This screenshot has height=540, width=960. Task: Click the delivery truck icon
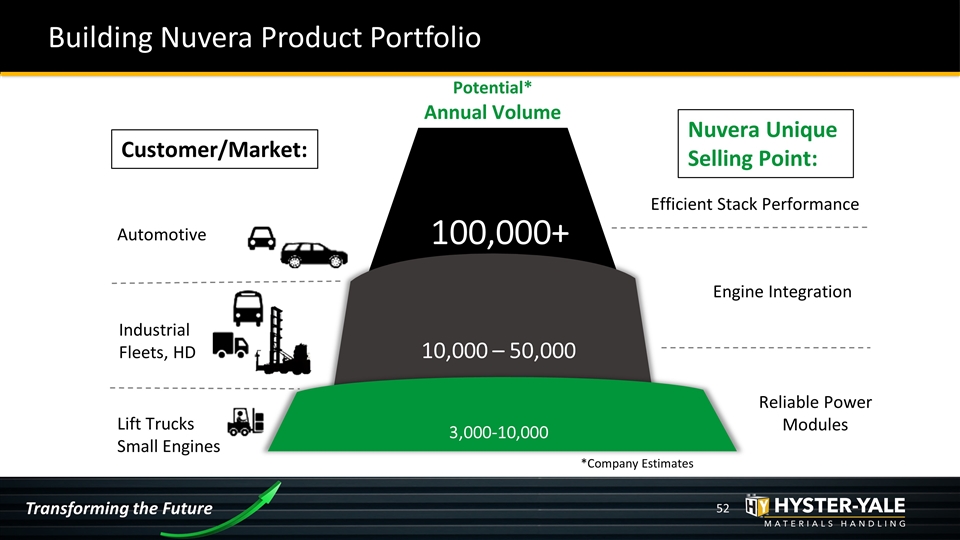point(230,345)
